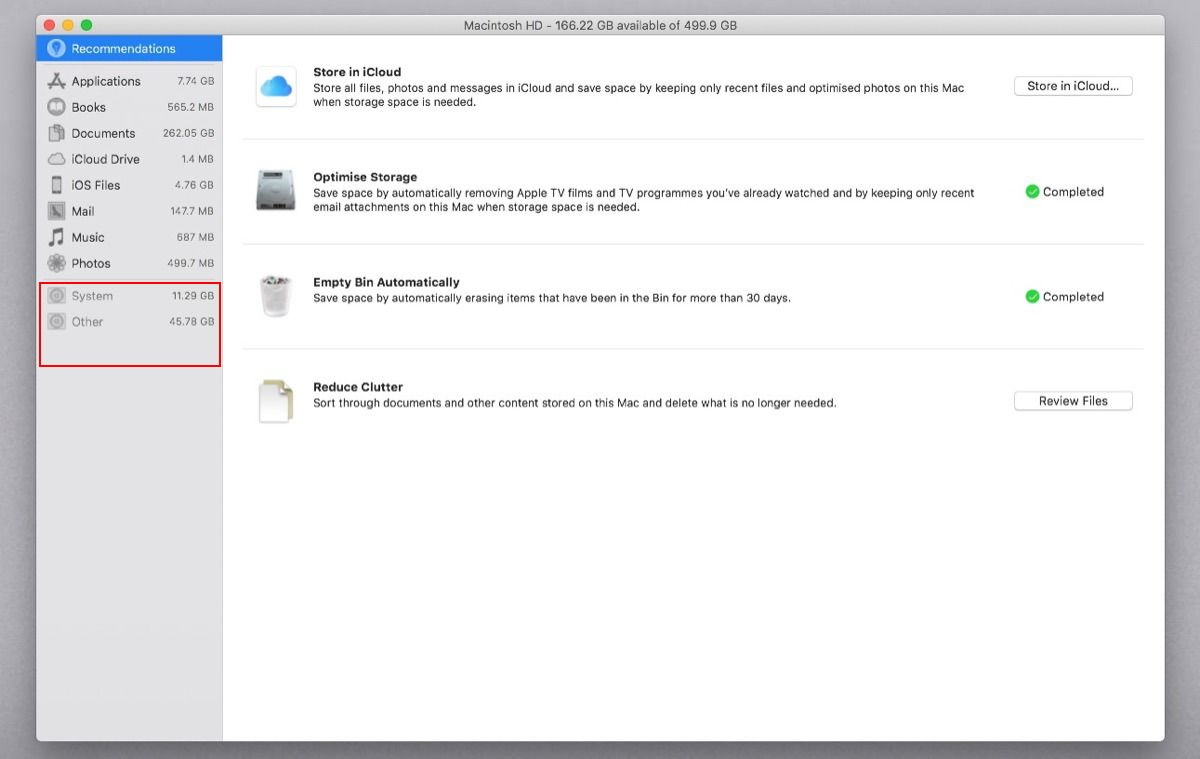
Task: Select the Mail stamp icon
Action: click(x=57, y=211)
